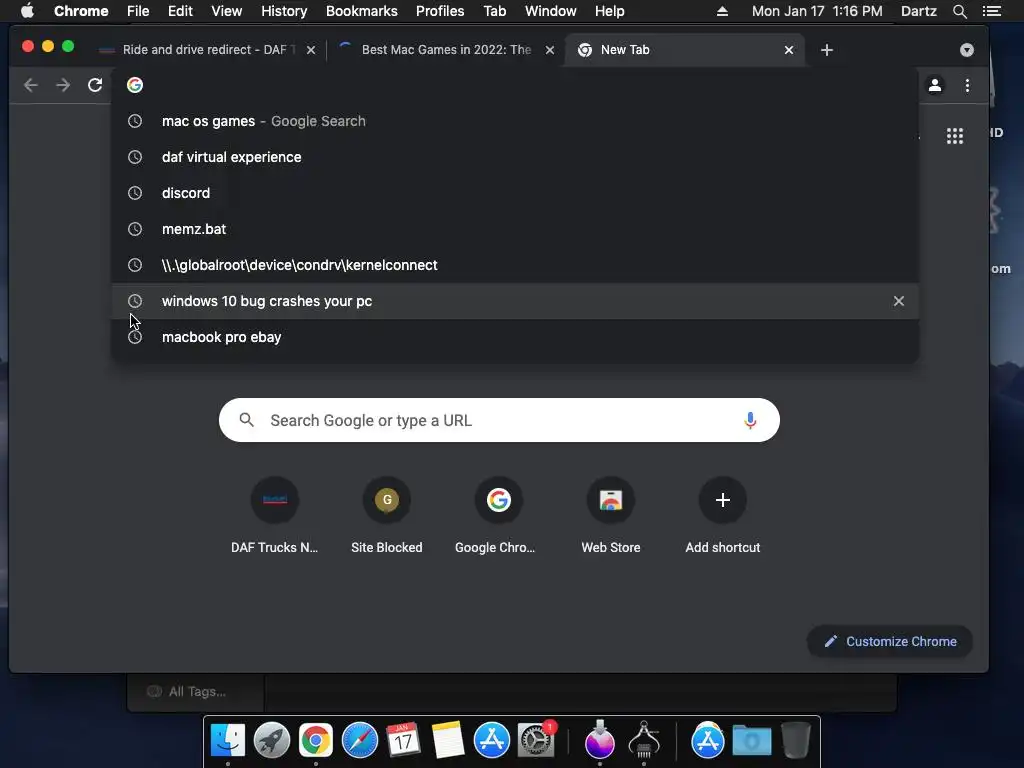
Task: Remove windows 10 bug crashes suggestion
Action: (899, 301)
